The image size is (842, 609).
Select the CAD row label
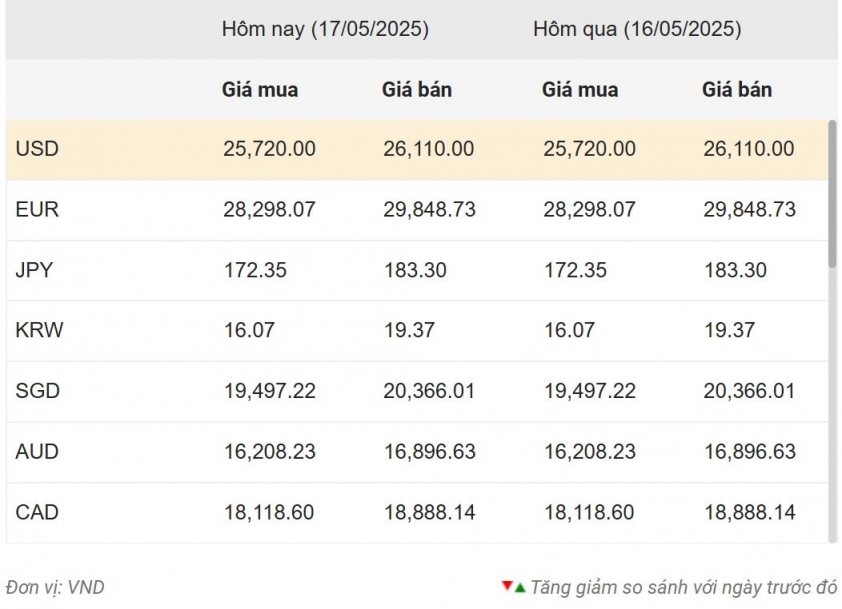tap(37, 512)
